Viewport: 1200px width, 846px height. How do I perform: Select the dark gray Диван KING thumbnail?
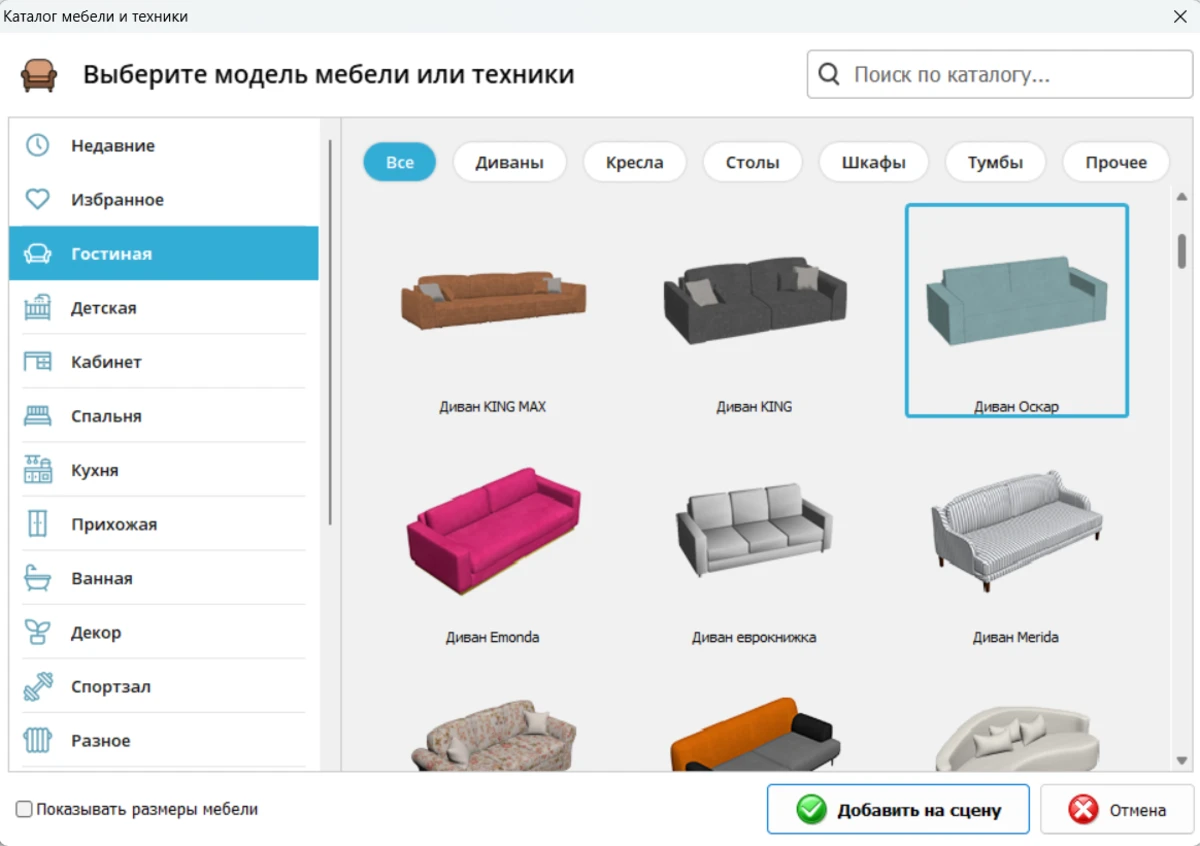click(x=754, y=300)
